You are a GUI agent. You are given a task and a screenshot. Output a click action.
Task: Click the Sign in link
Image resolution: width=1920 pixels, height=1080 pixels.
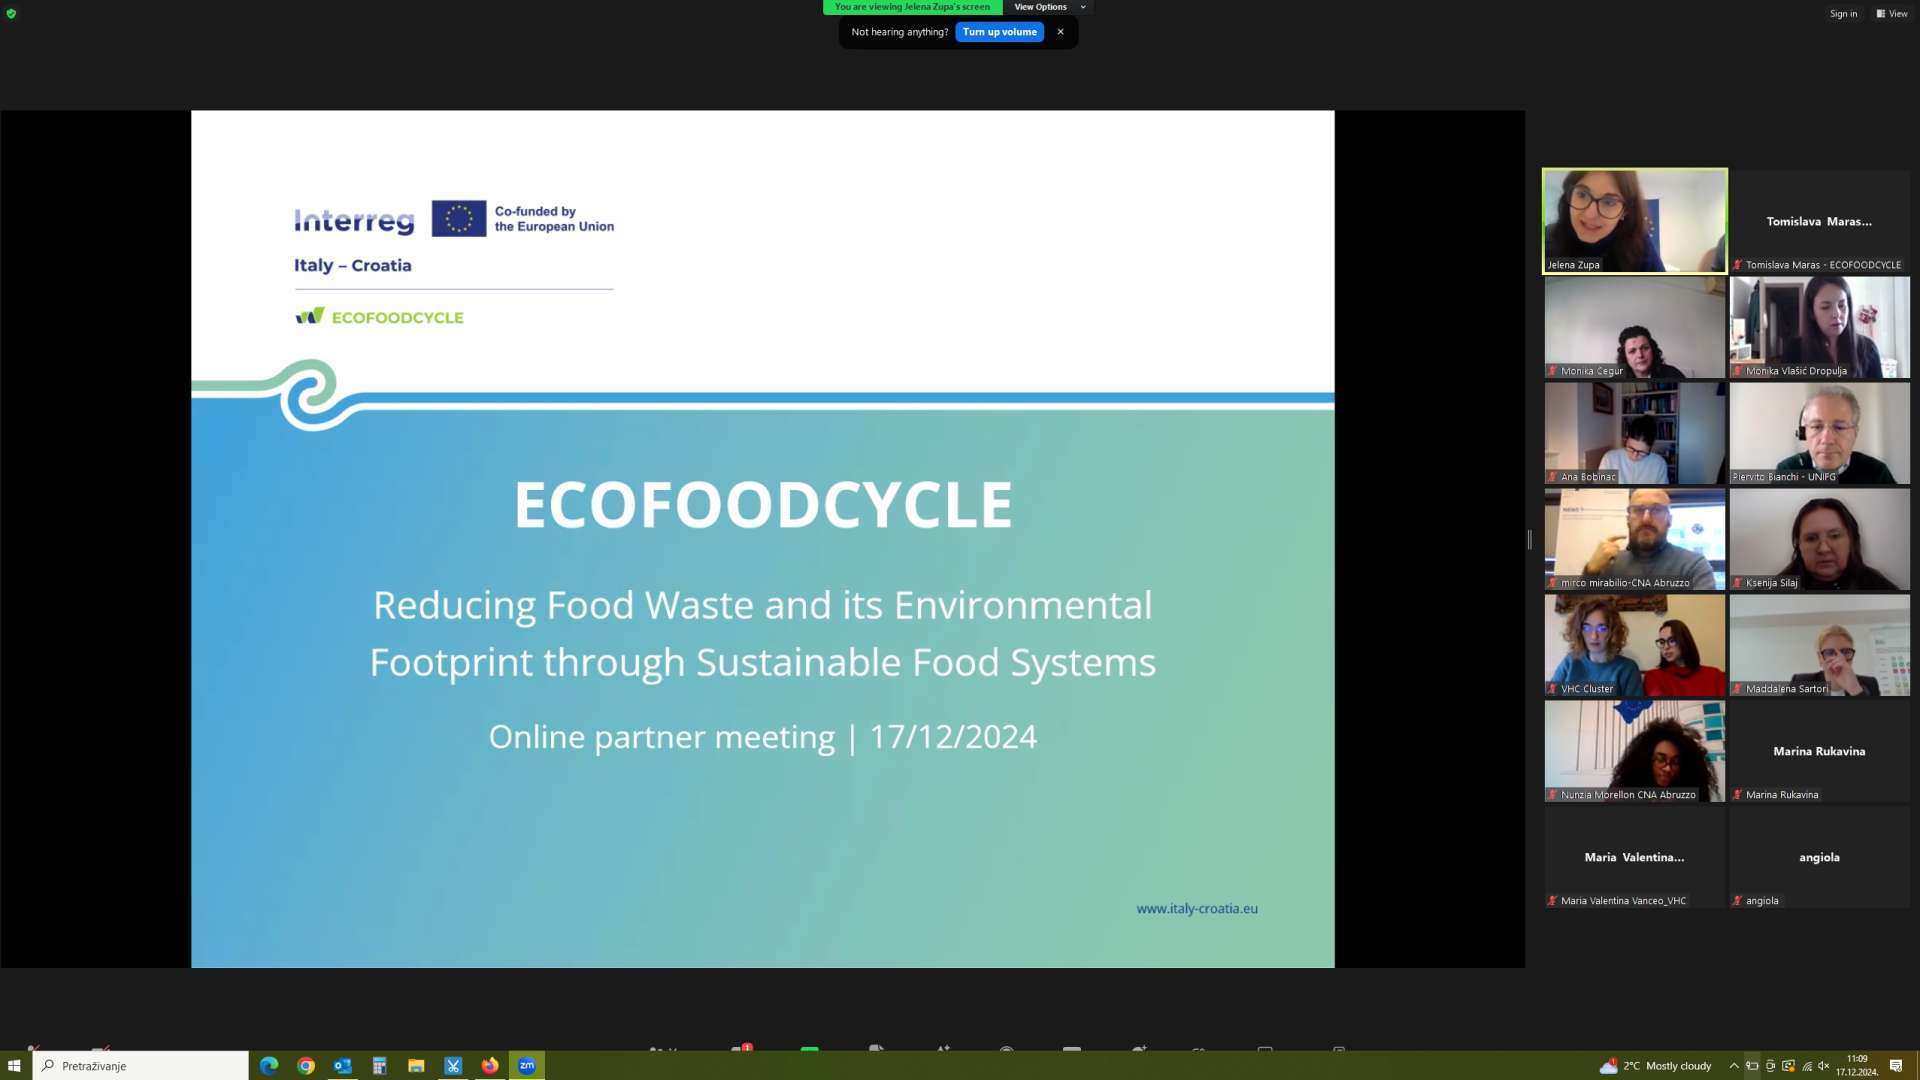coord(1843,14)
